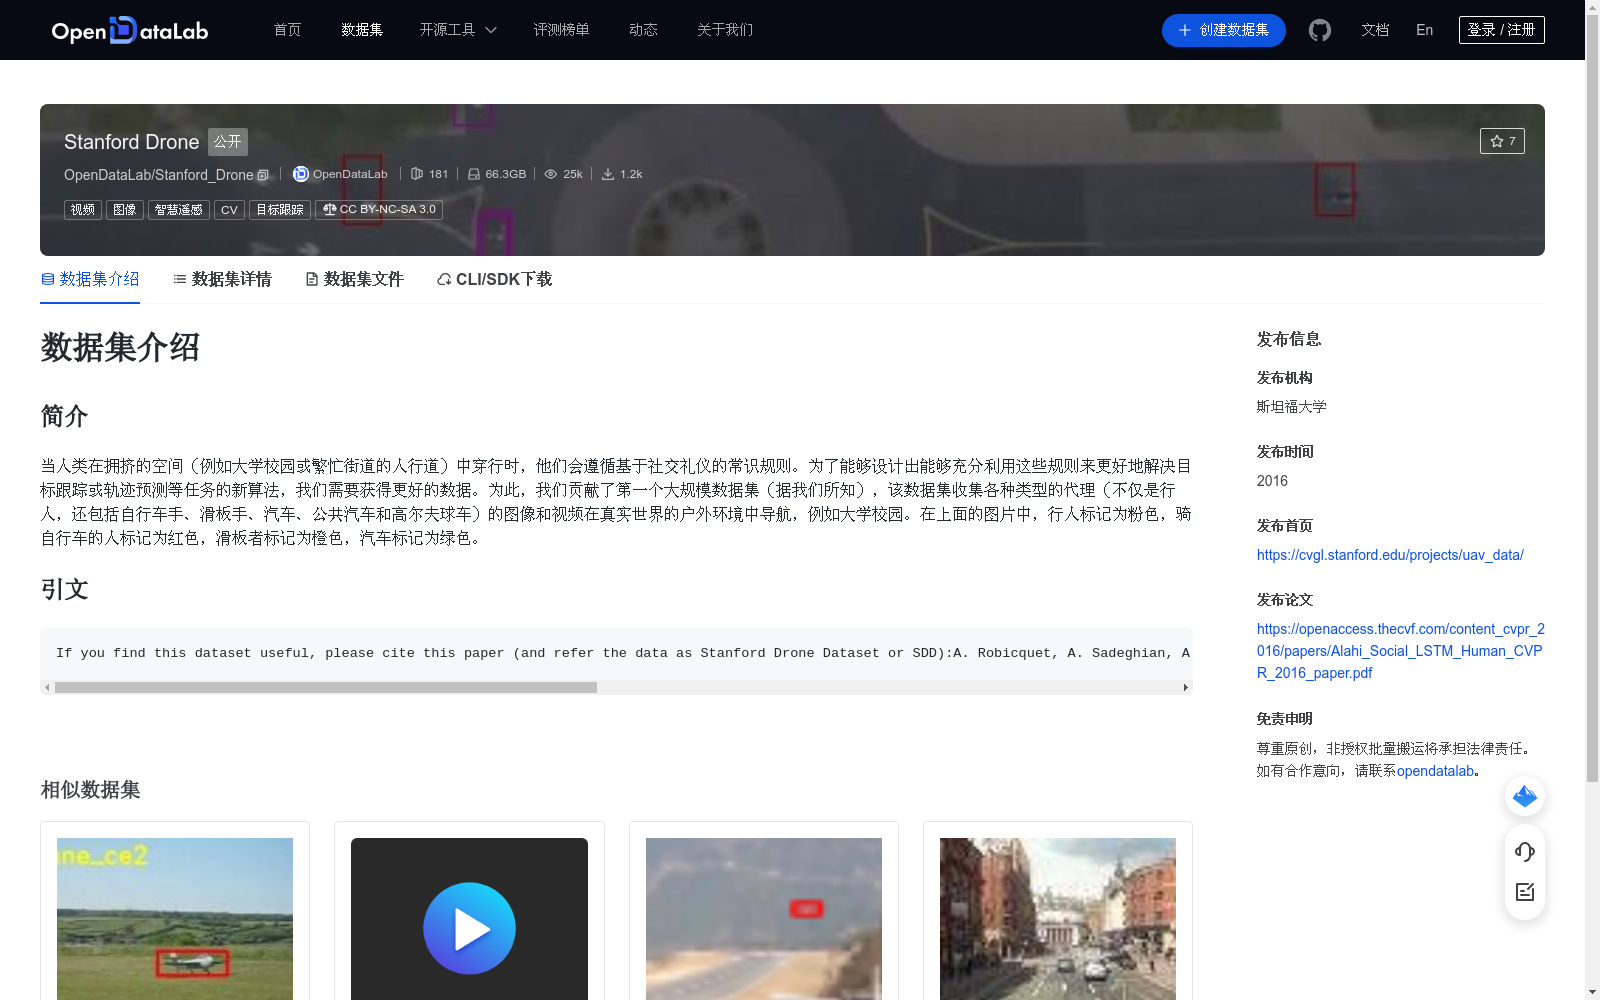Open the cvgl.stanford.edu uav_data homepage link

[1390, 555]
